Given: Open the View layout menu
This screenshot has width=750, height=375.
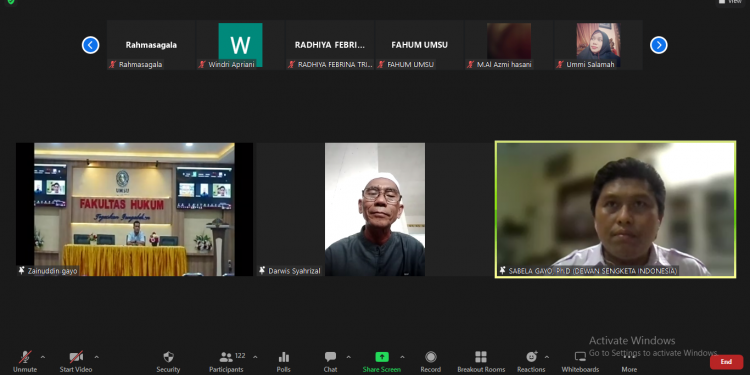Looking at the screenshot, I should [730, 2].
